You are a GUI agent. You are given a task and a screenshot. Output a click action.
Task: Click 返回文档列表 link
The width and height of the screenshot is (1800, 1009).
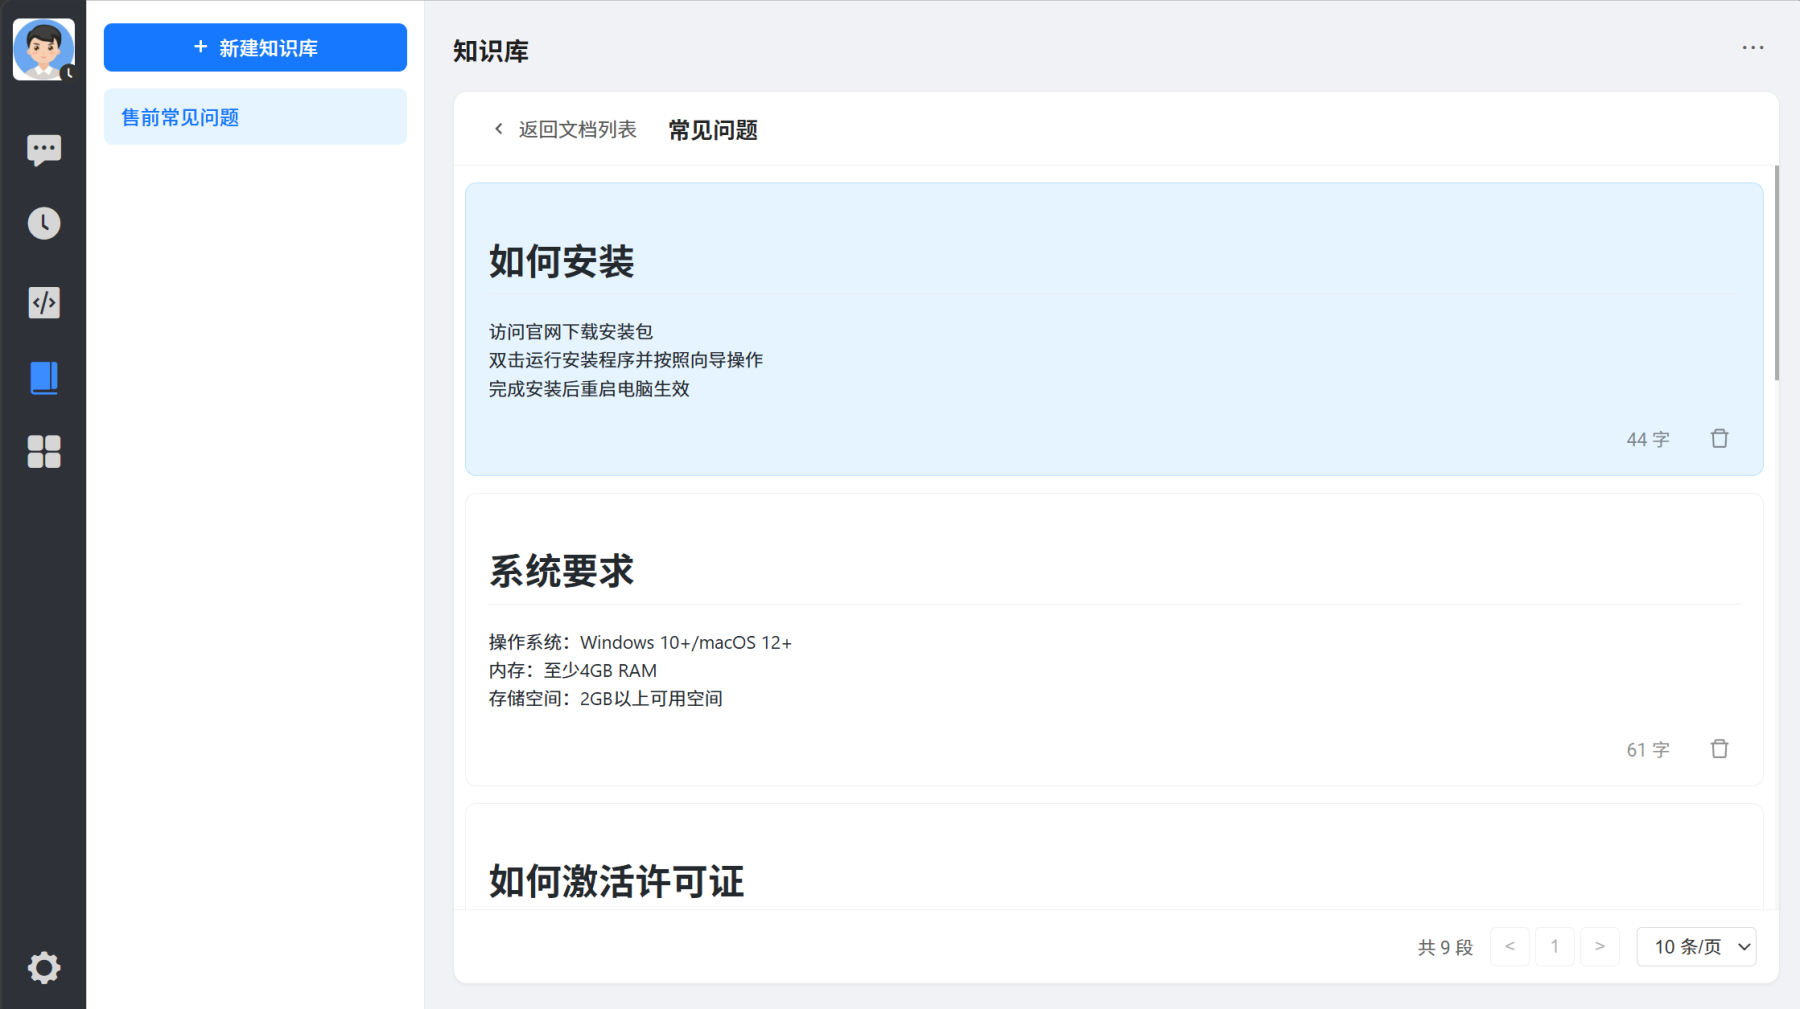(577, 129)
